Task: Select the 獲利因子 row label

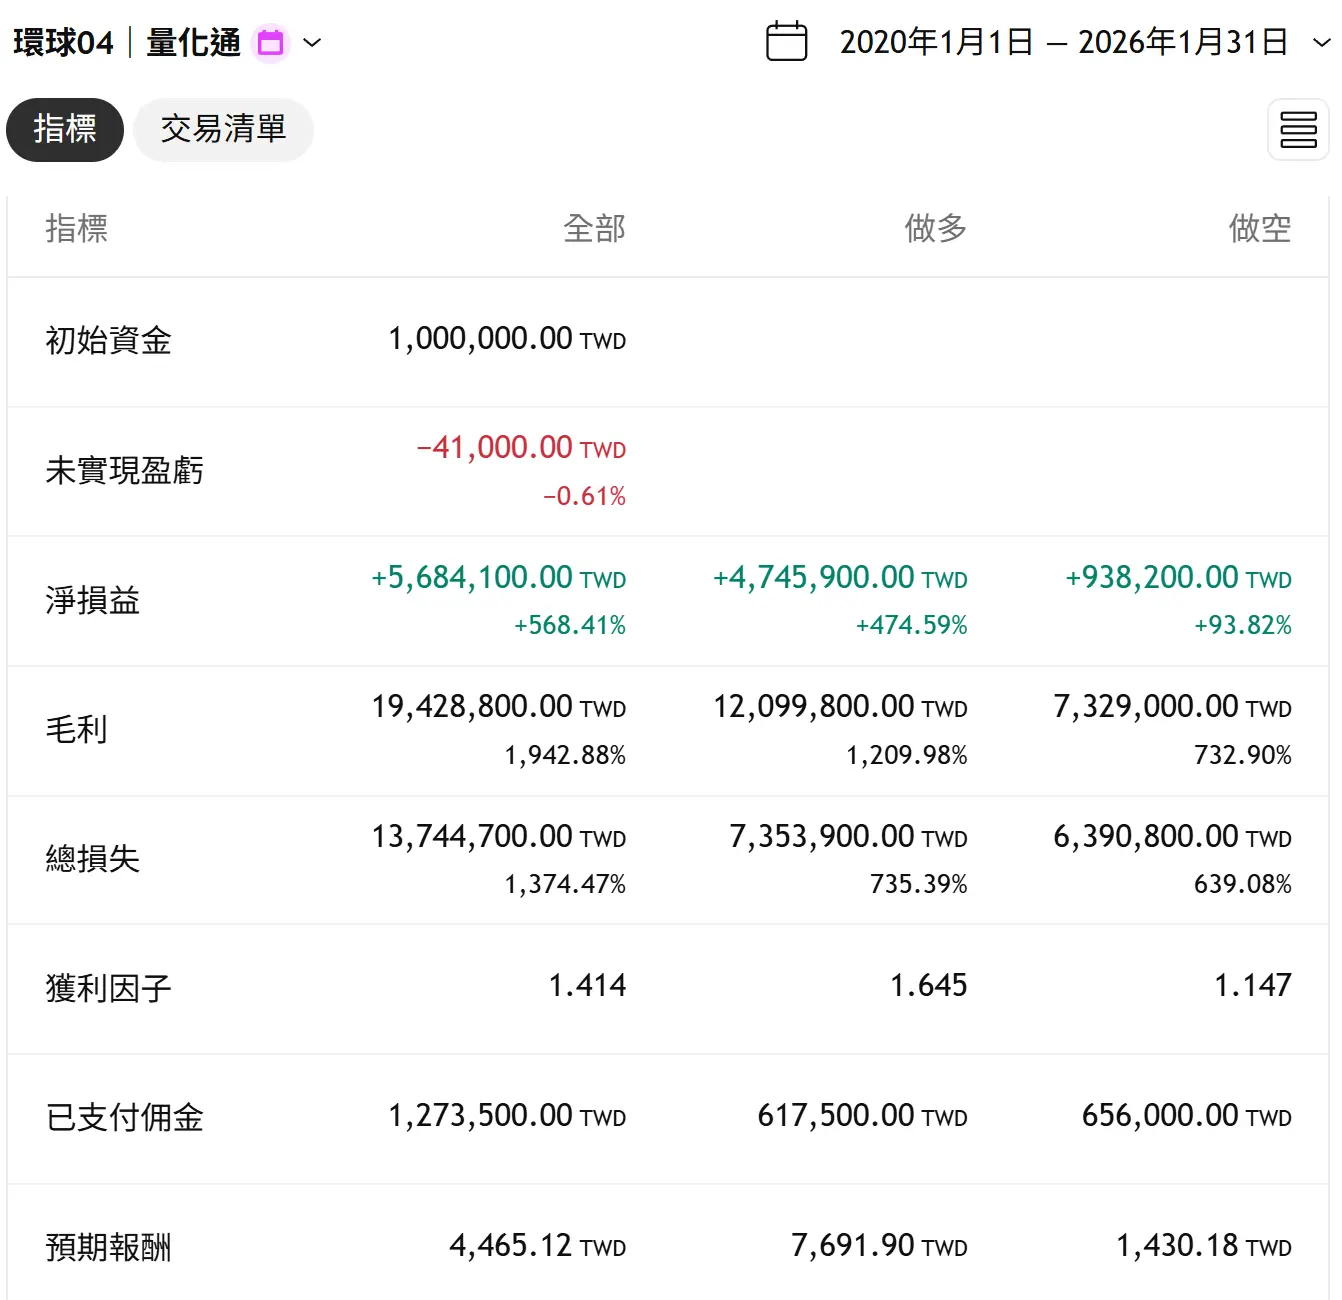Action: 108,989
